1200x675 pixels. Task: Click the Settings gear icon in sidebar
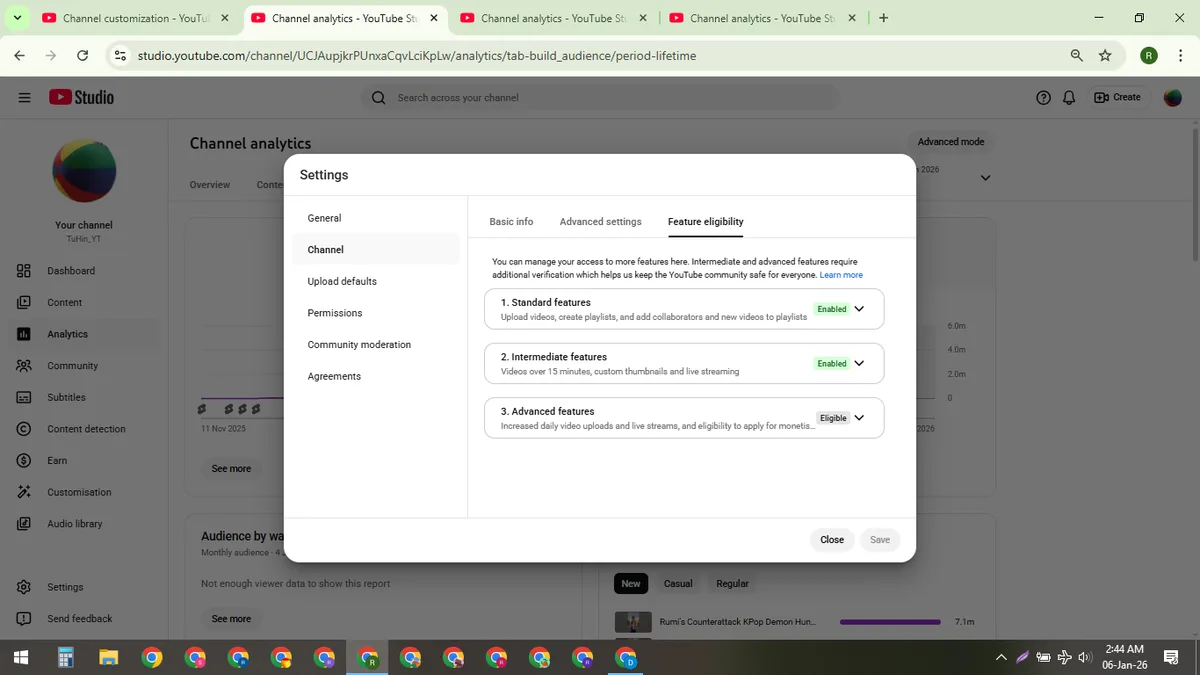point(24,587)
